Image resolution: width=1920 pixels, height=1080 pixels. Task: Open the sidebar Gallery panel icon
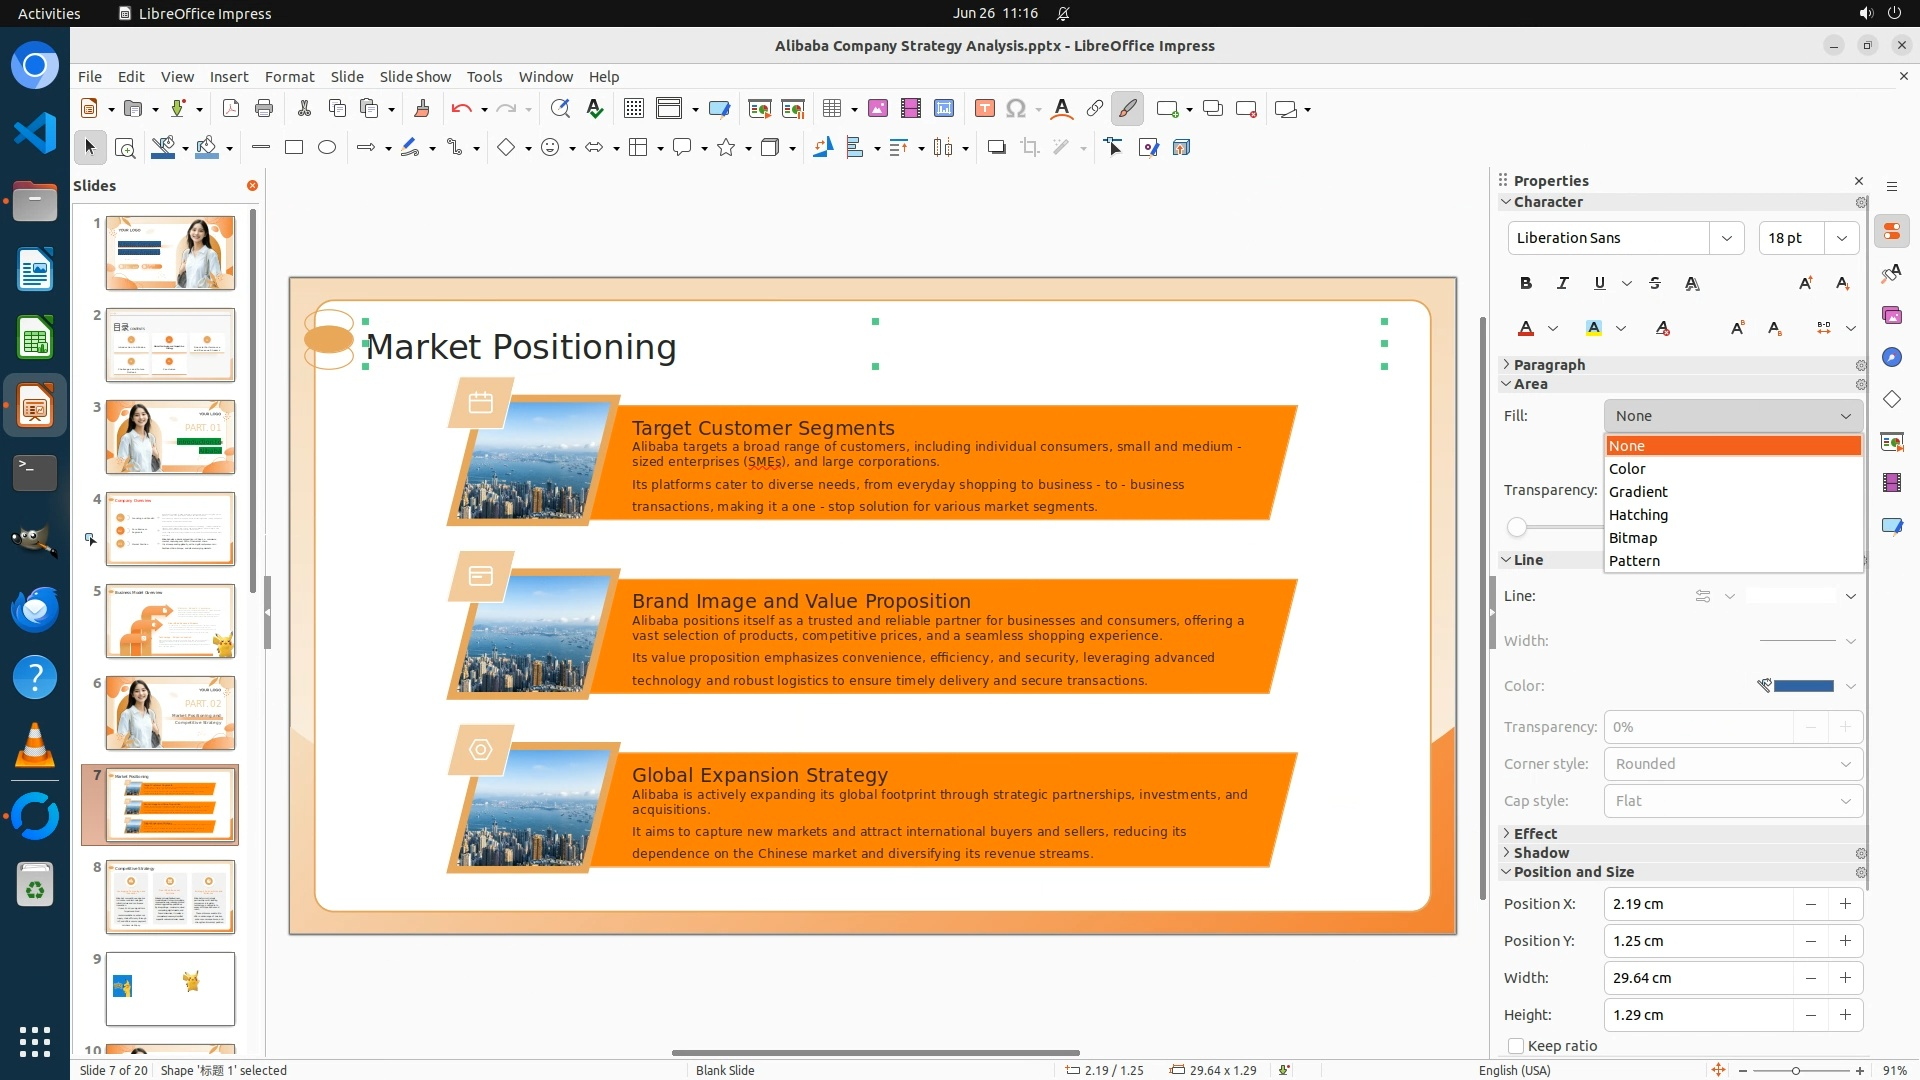pyautogui.click(x=1891, y=316)
